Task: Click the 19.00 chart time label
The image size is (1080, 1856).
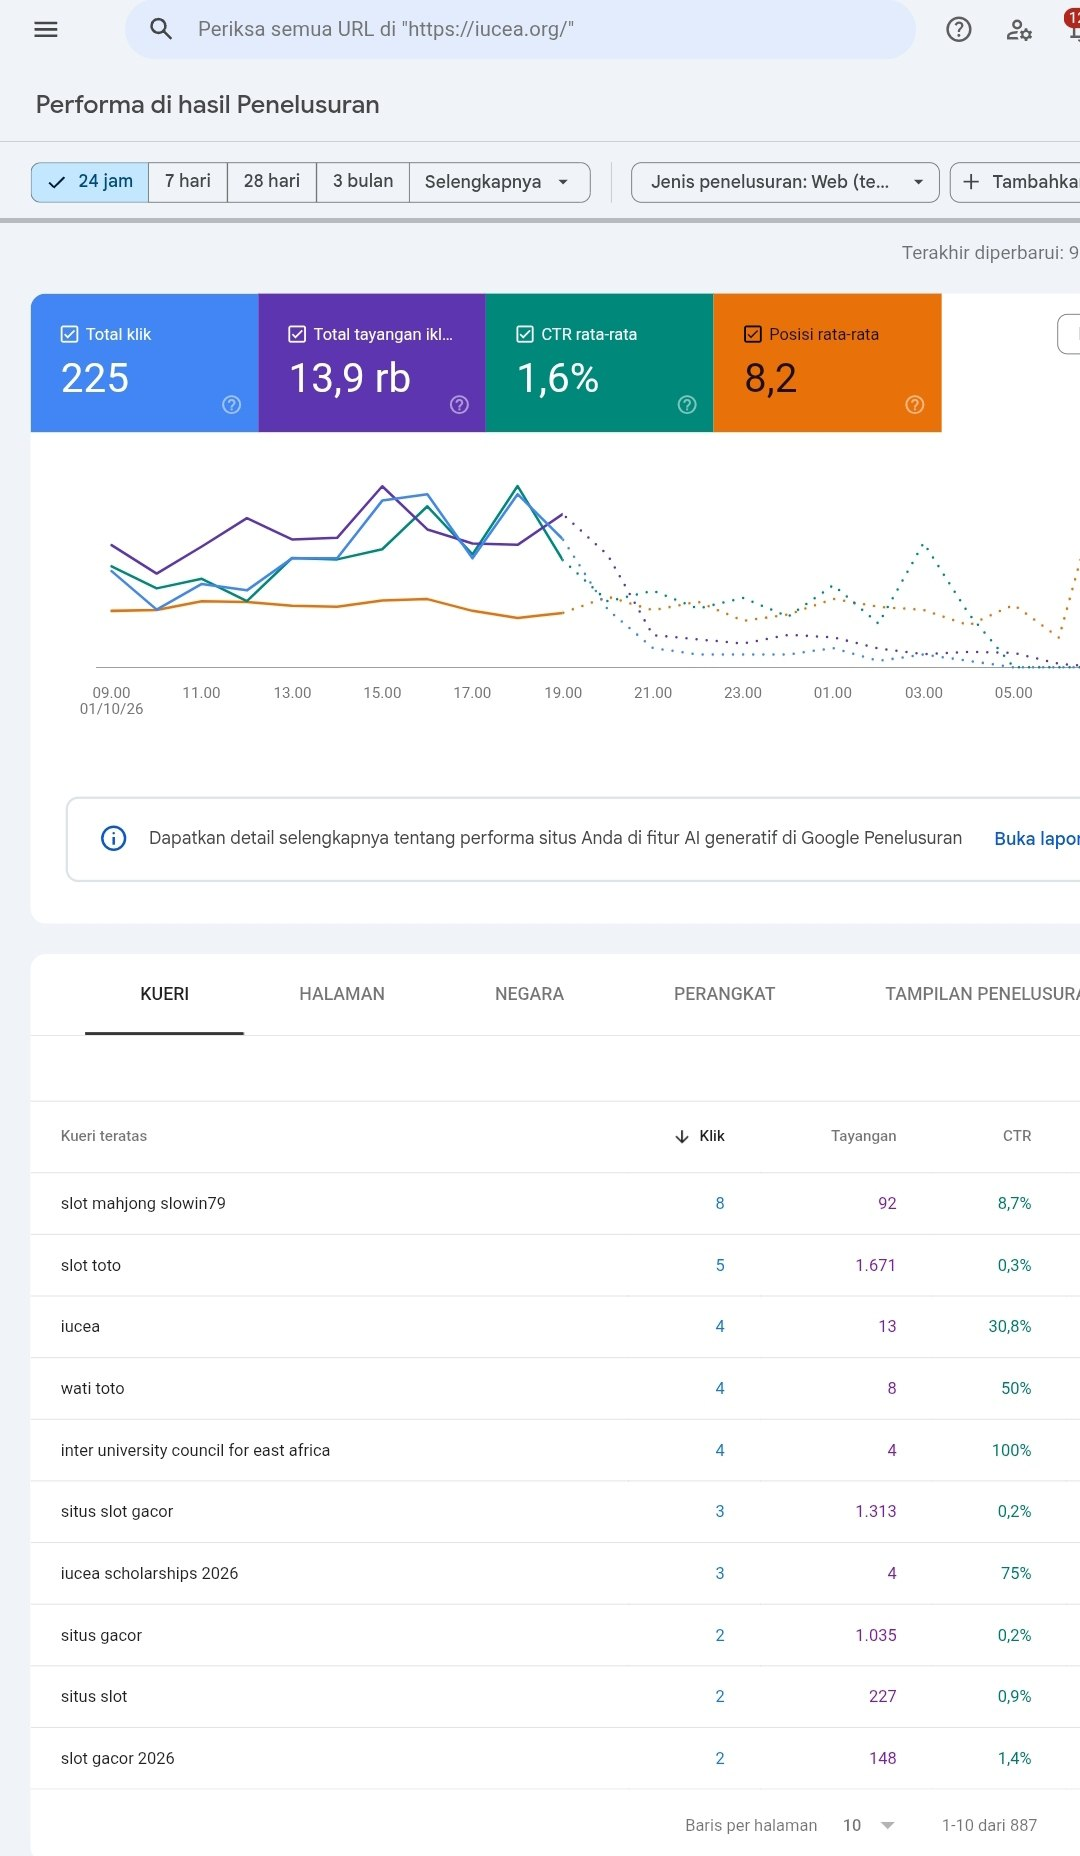Action: point(563,693)
